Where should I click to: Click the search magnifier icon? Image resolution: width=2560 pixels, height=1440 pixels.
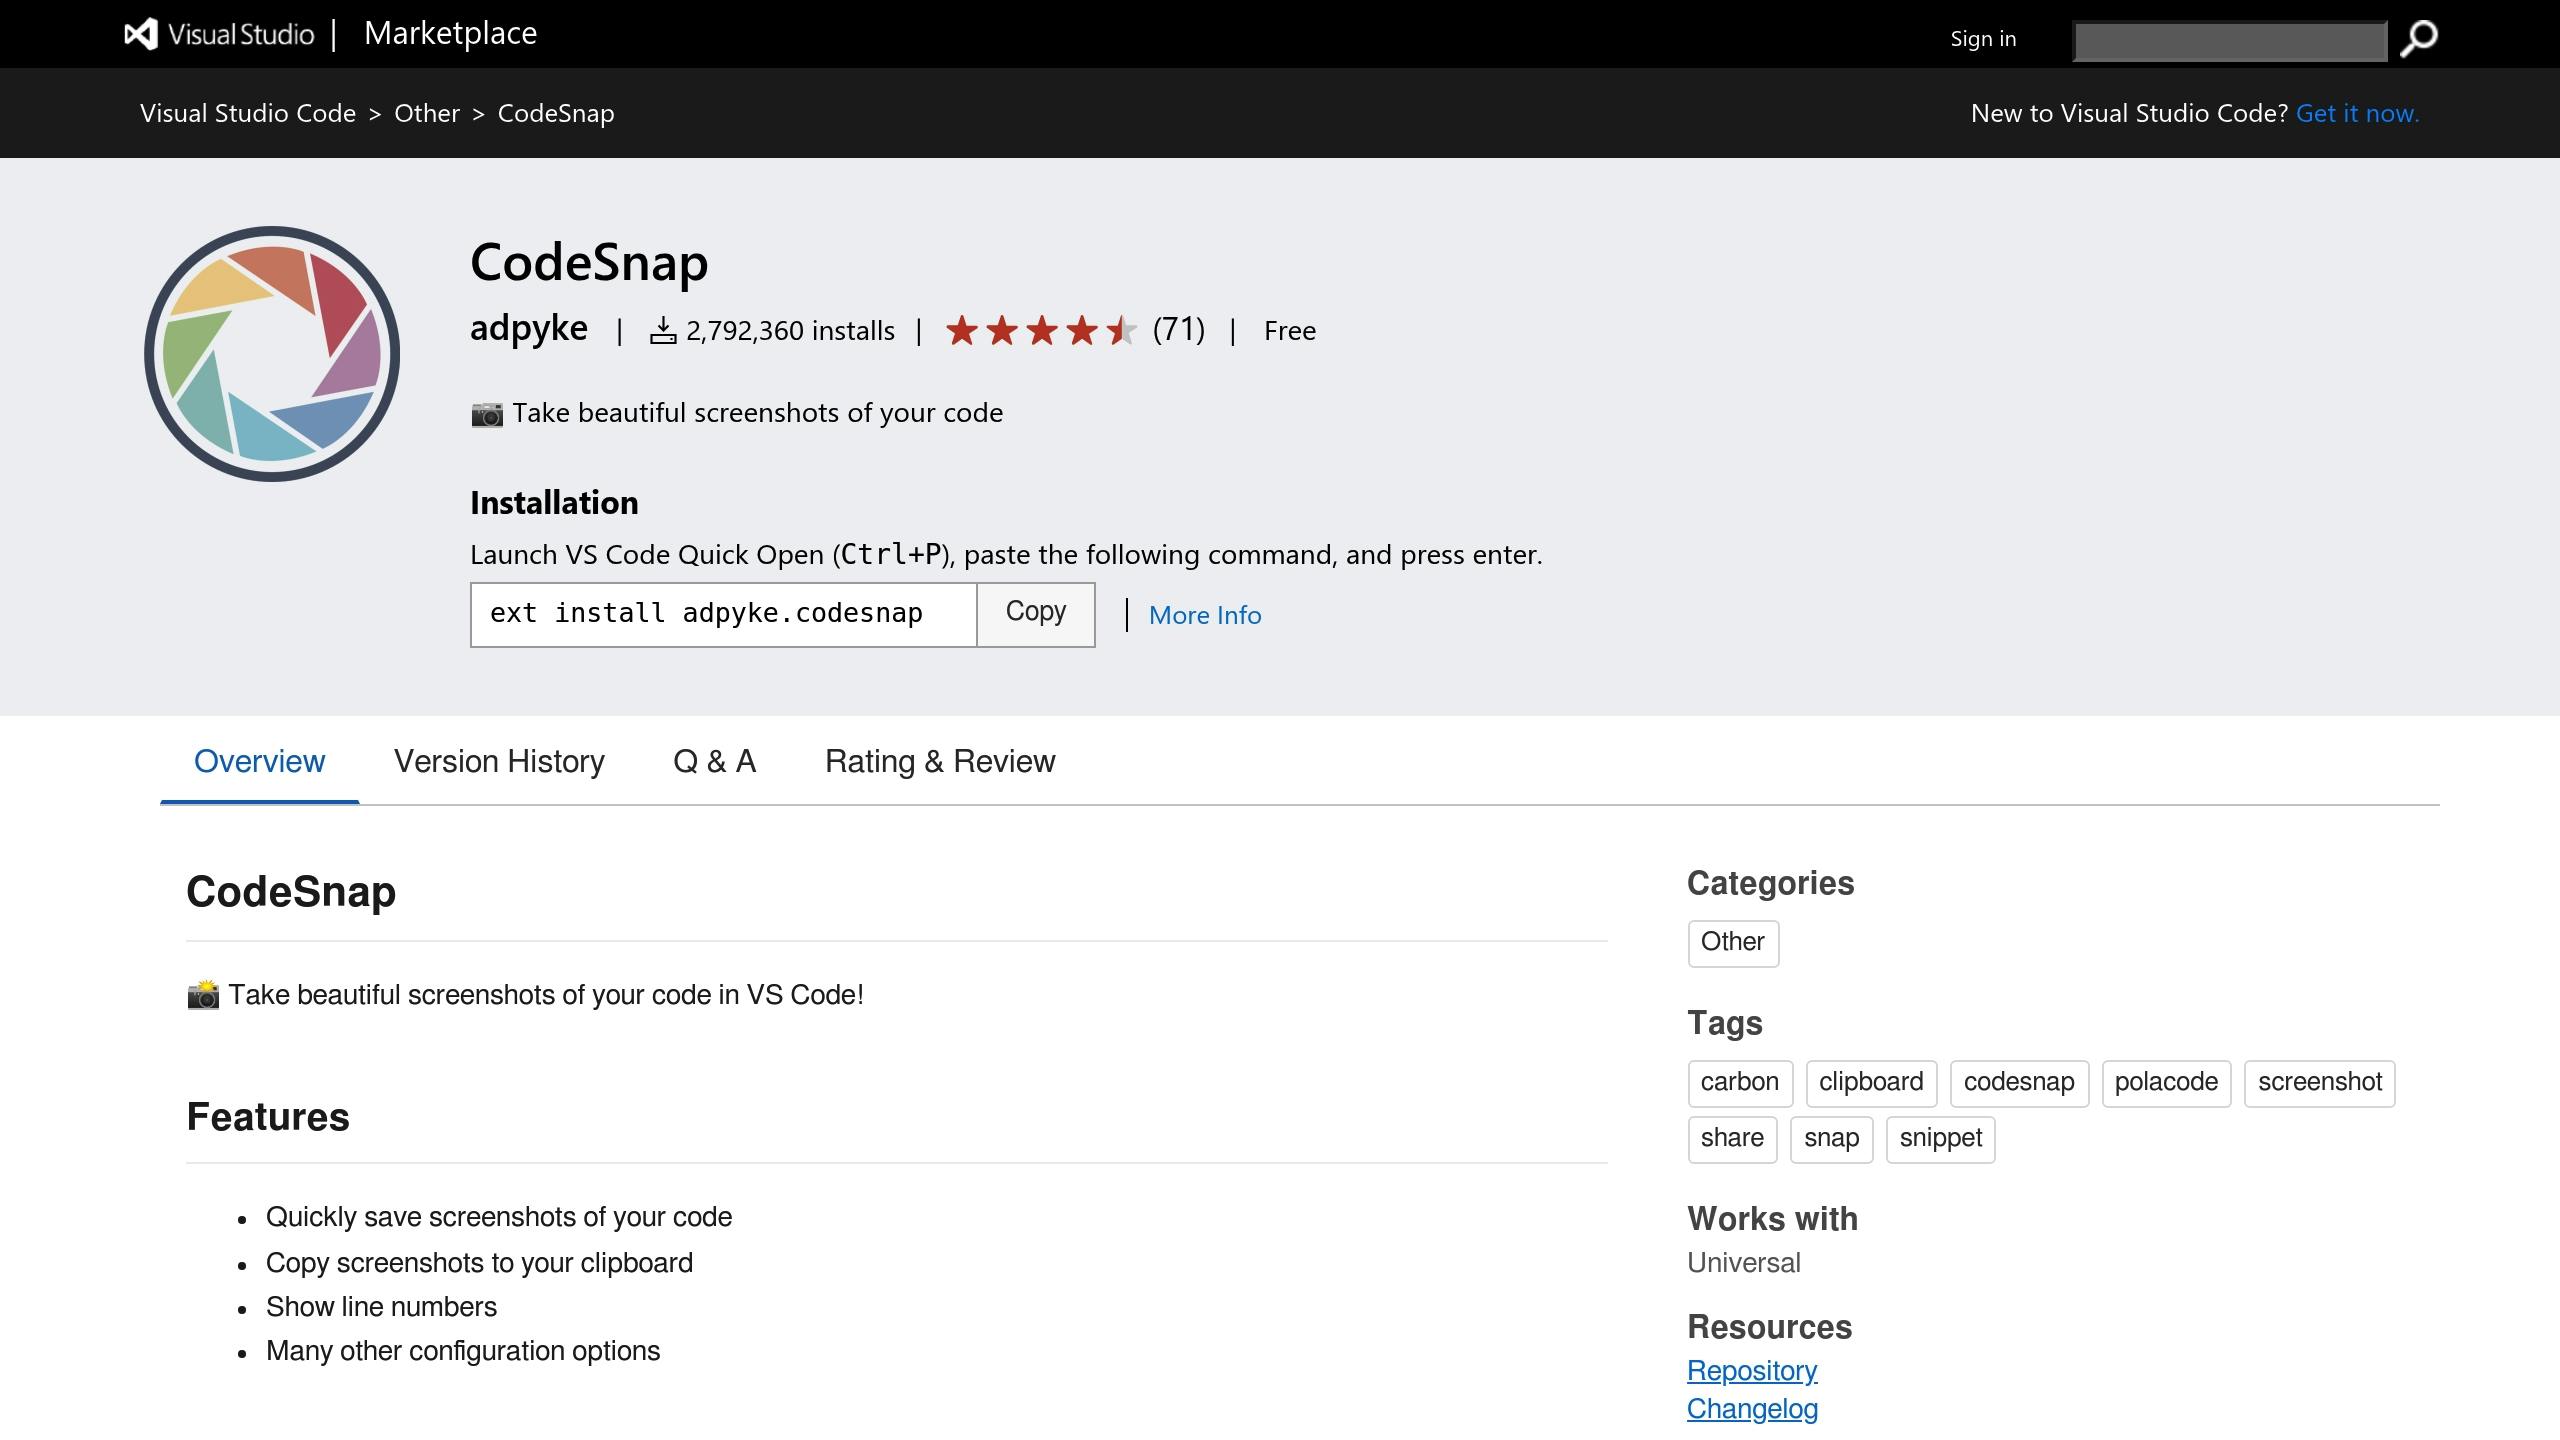tap(2418, 39)
